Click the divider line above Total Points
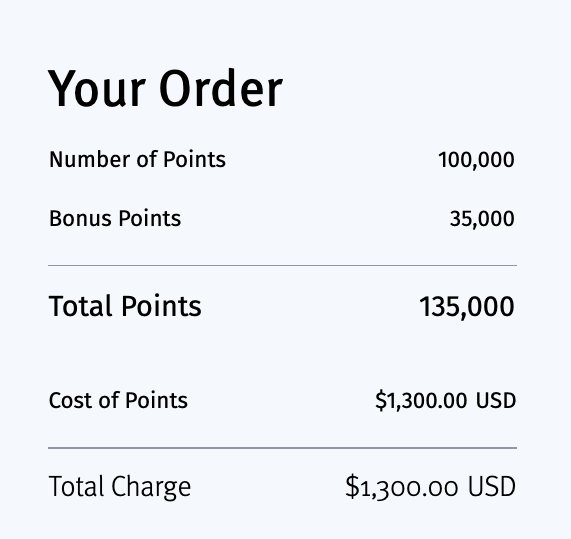 (282, 265)
